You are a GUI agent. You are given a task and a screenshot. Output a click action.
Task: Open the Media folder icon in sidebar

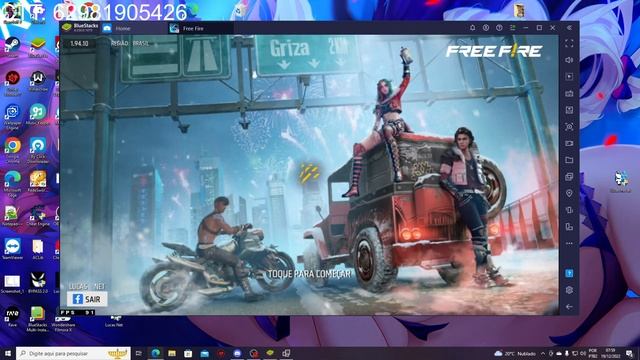pyautogui.click(x=569, y=160)
